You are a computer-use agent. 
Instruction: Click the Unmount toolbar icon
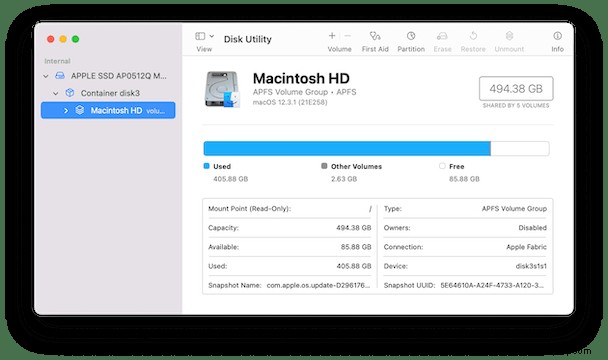coord(509,36)
